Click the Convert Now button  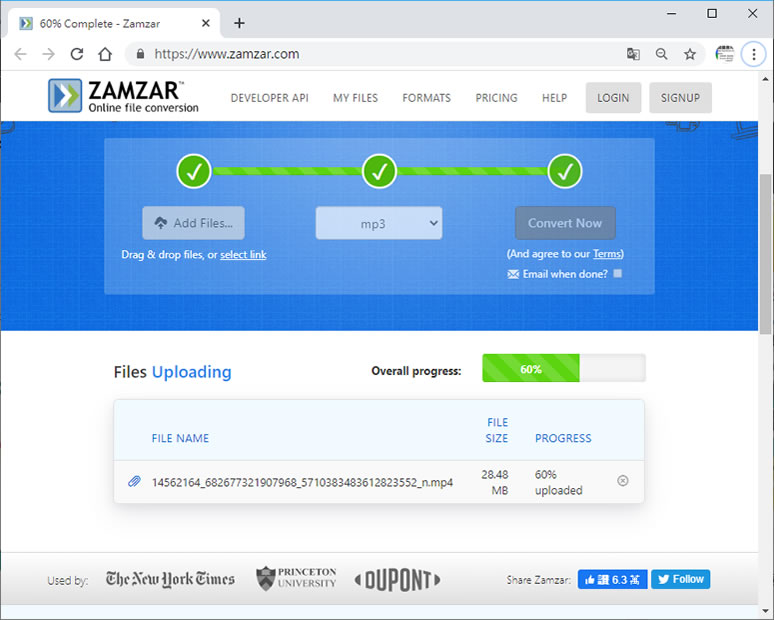point(565,223)
